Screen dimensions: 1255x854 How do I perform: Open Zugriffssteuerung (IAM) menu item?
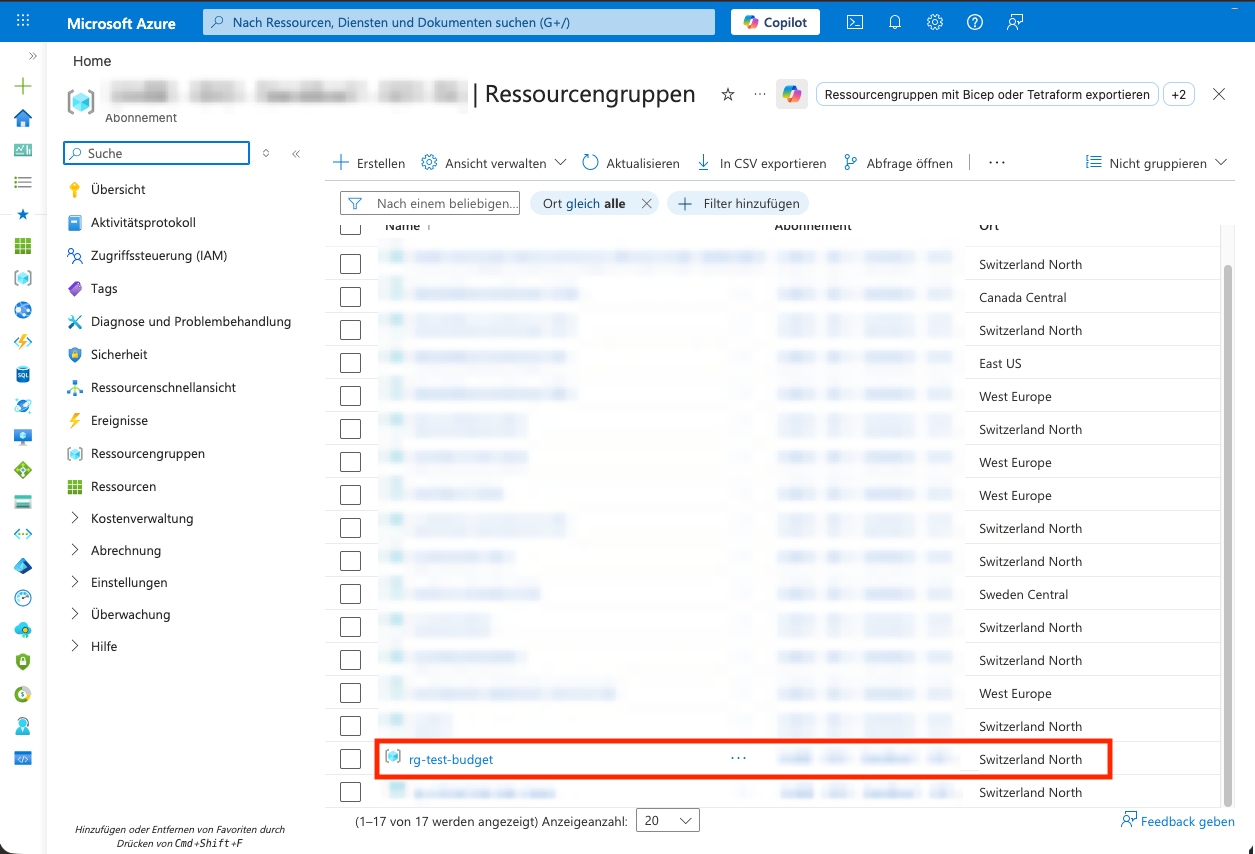158,255
